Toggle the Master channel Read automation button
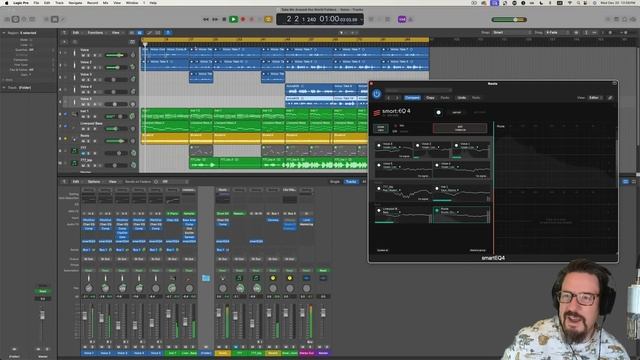Viewport: 640px width, 360px height. [323, 270]
